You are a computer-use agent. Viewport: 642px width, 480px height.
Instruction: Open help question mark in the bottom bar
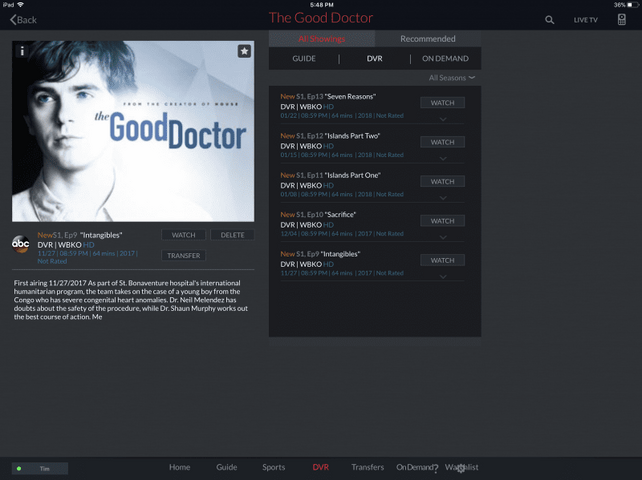(436, 468)
